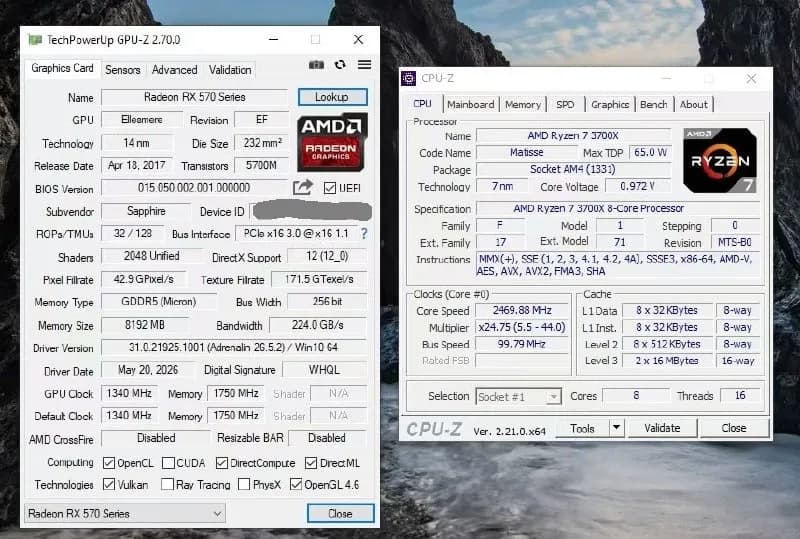Click the CPU-Z title bar app icon
The height and width of the screenshot is (539, 800).
coord(409,78)
